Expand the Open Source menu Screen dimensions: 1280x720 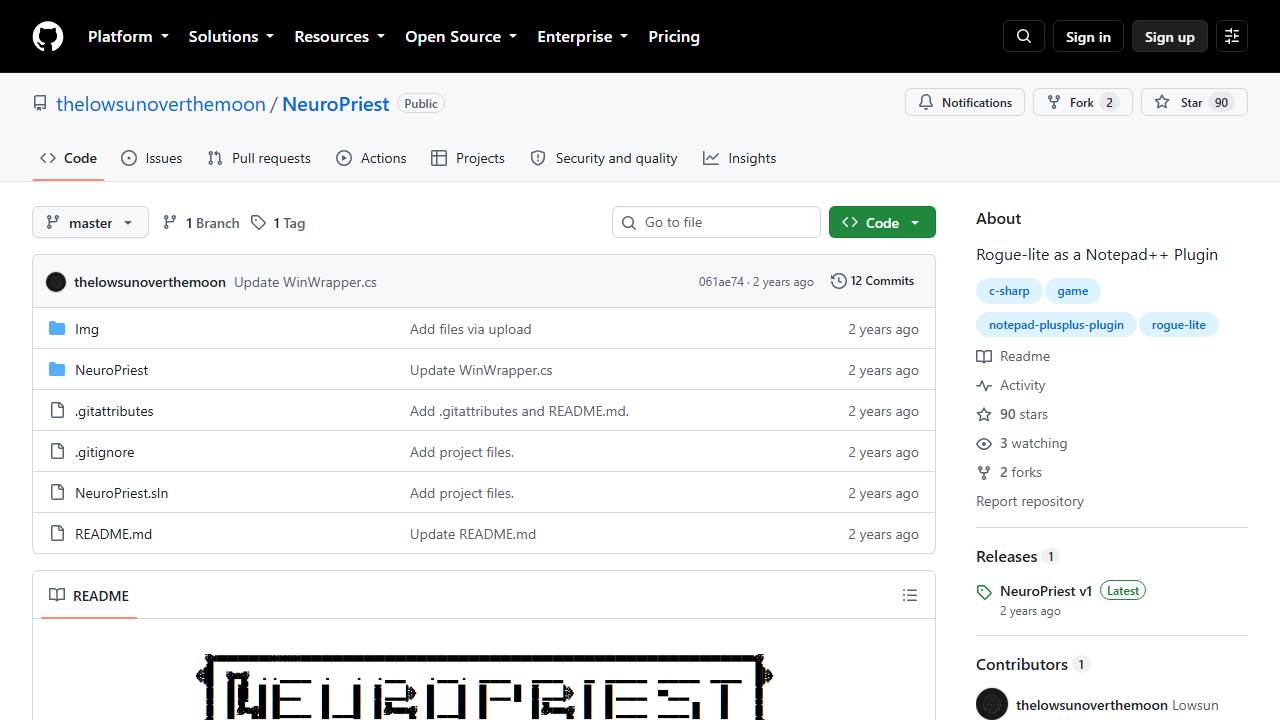click(461, 37)
